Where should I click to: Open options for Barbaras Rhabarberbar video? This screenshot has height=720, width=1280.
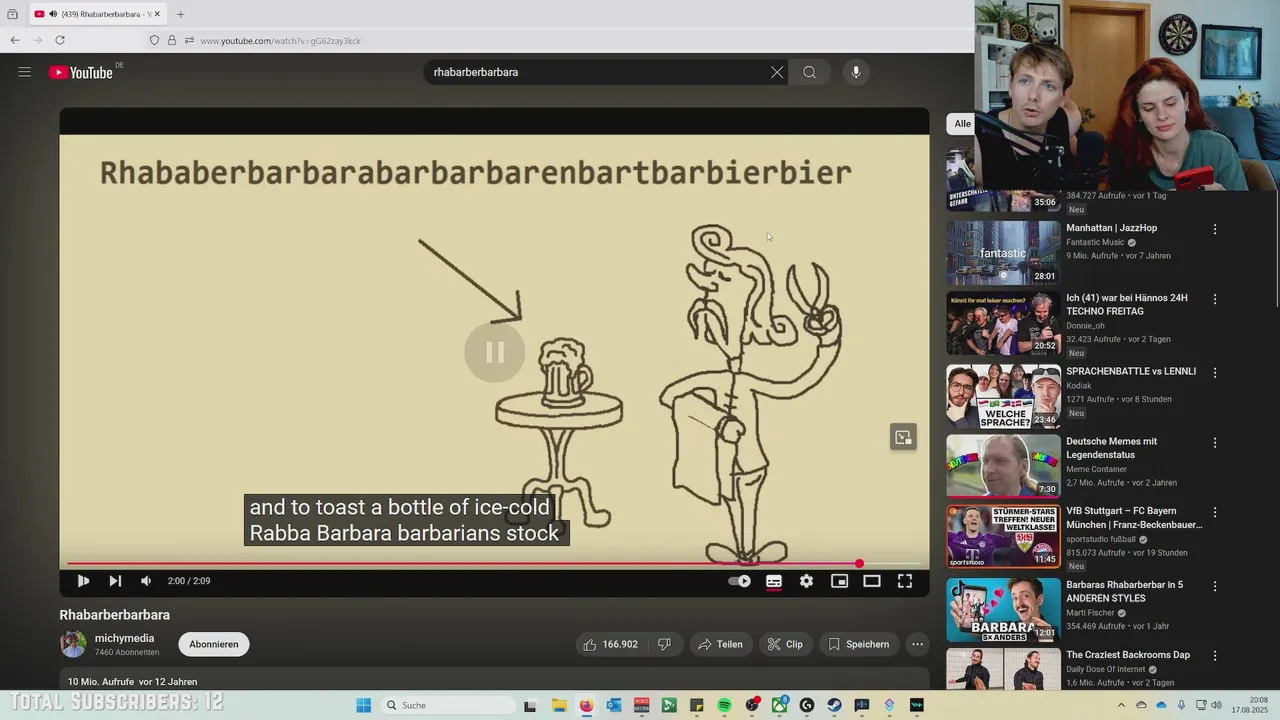1215,587
